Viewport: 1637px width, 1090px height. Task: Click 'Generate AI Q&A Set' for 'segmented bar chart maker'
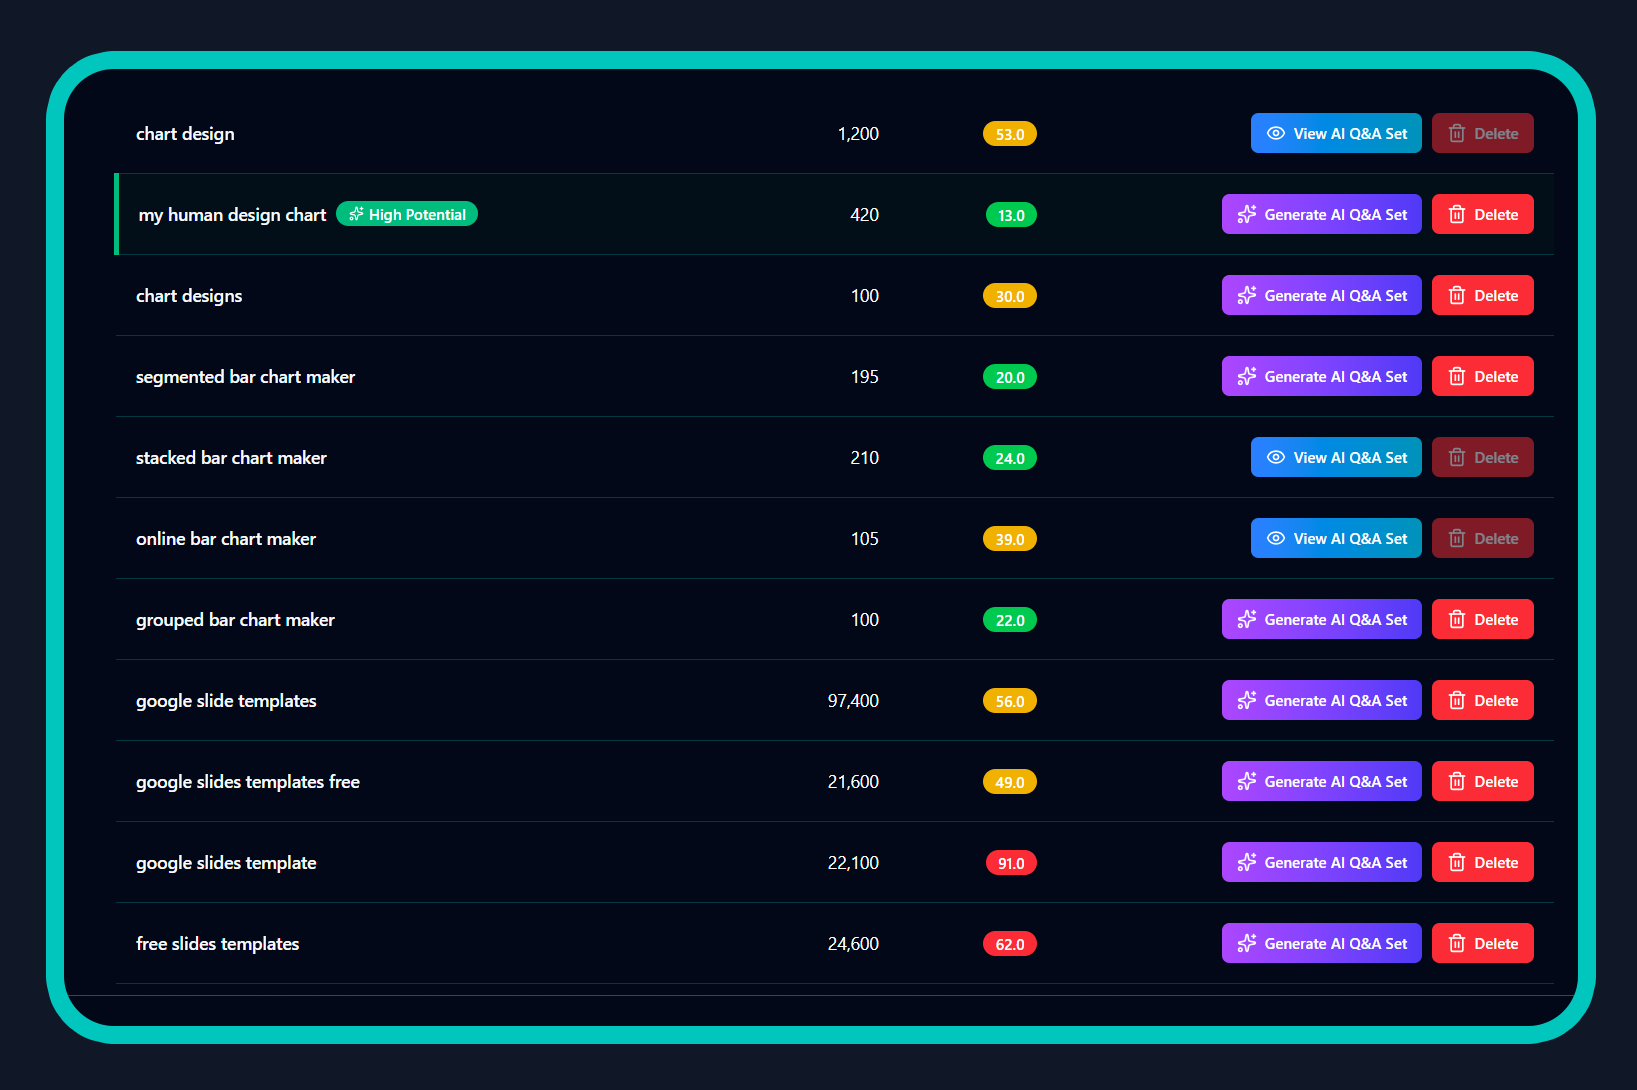(x=1321, y=376)
